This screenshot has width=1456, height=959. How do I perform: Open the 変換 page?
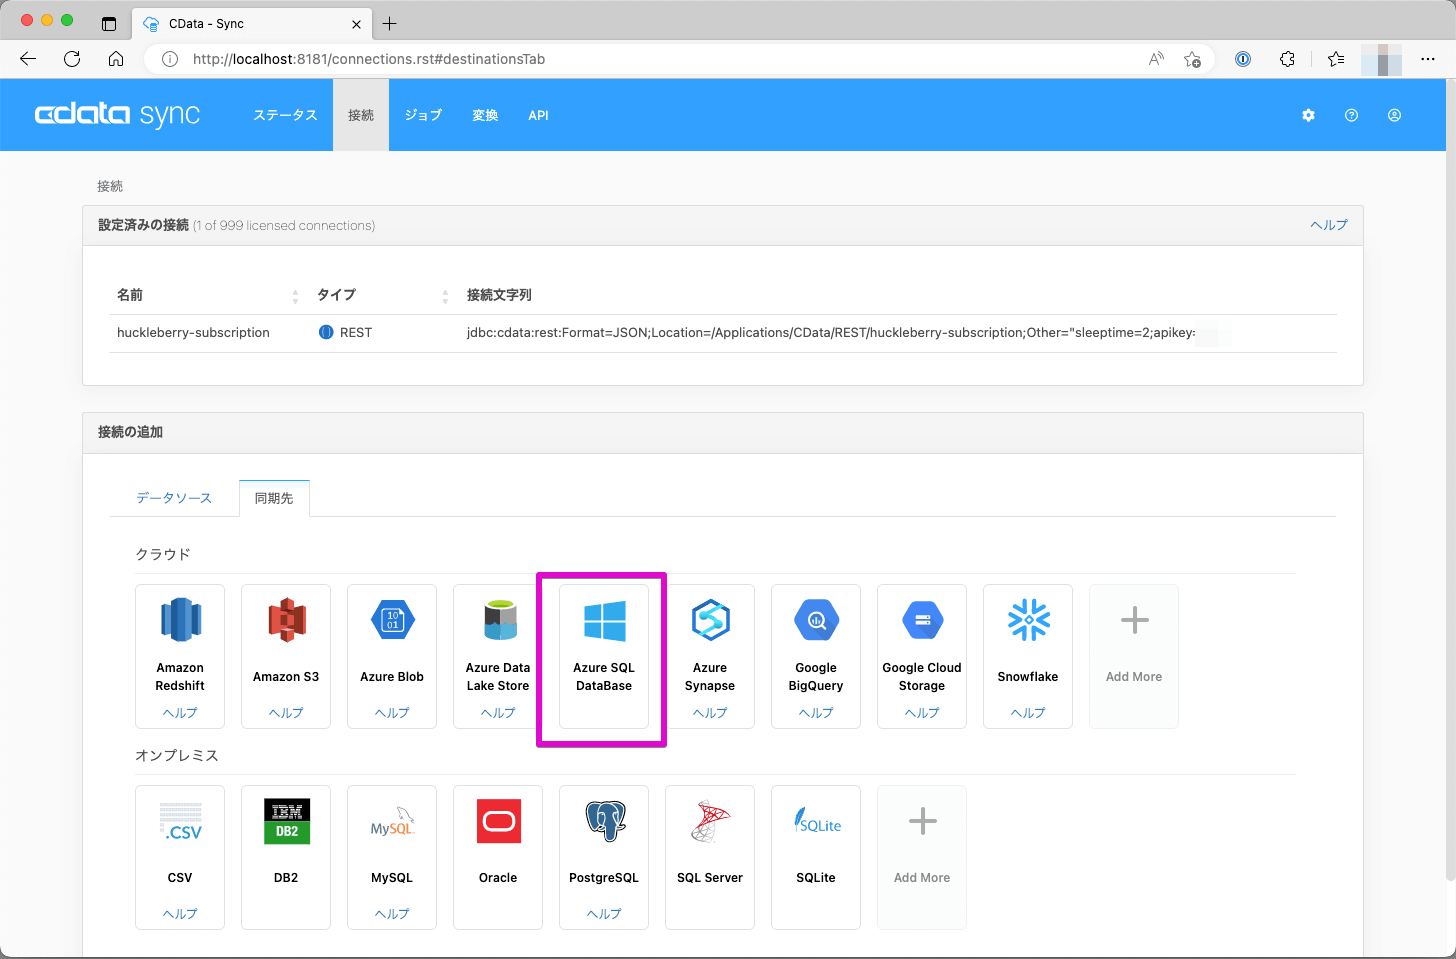pyautogui.click(x=485, y=115)
